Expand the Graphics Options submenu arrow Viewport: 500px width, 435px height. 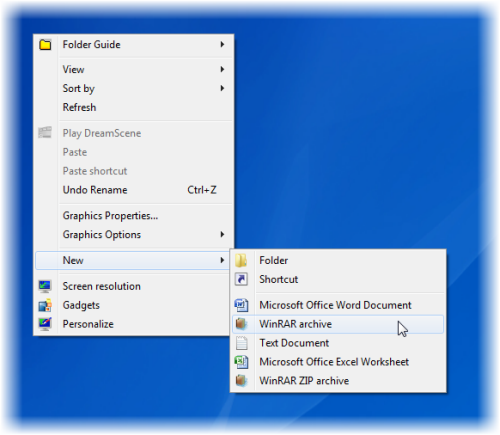tap(222, 235)
